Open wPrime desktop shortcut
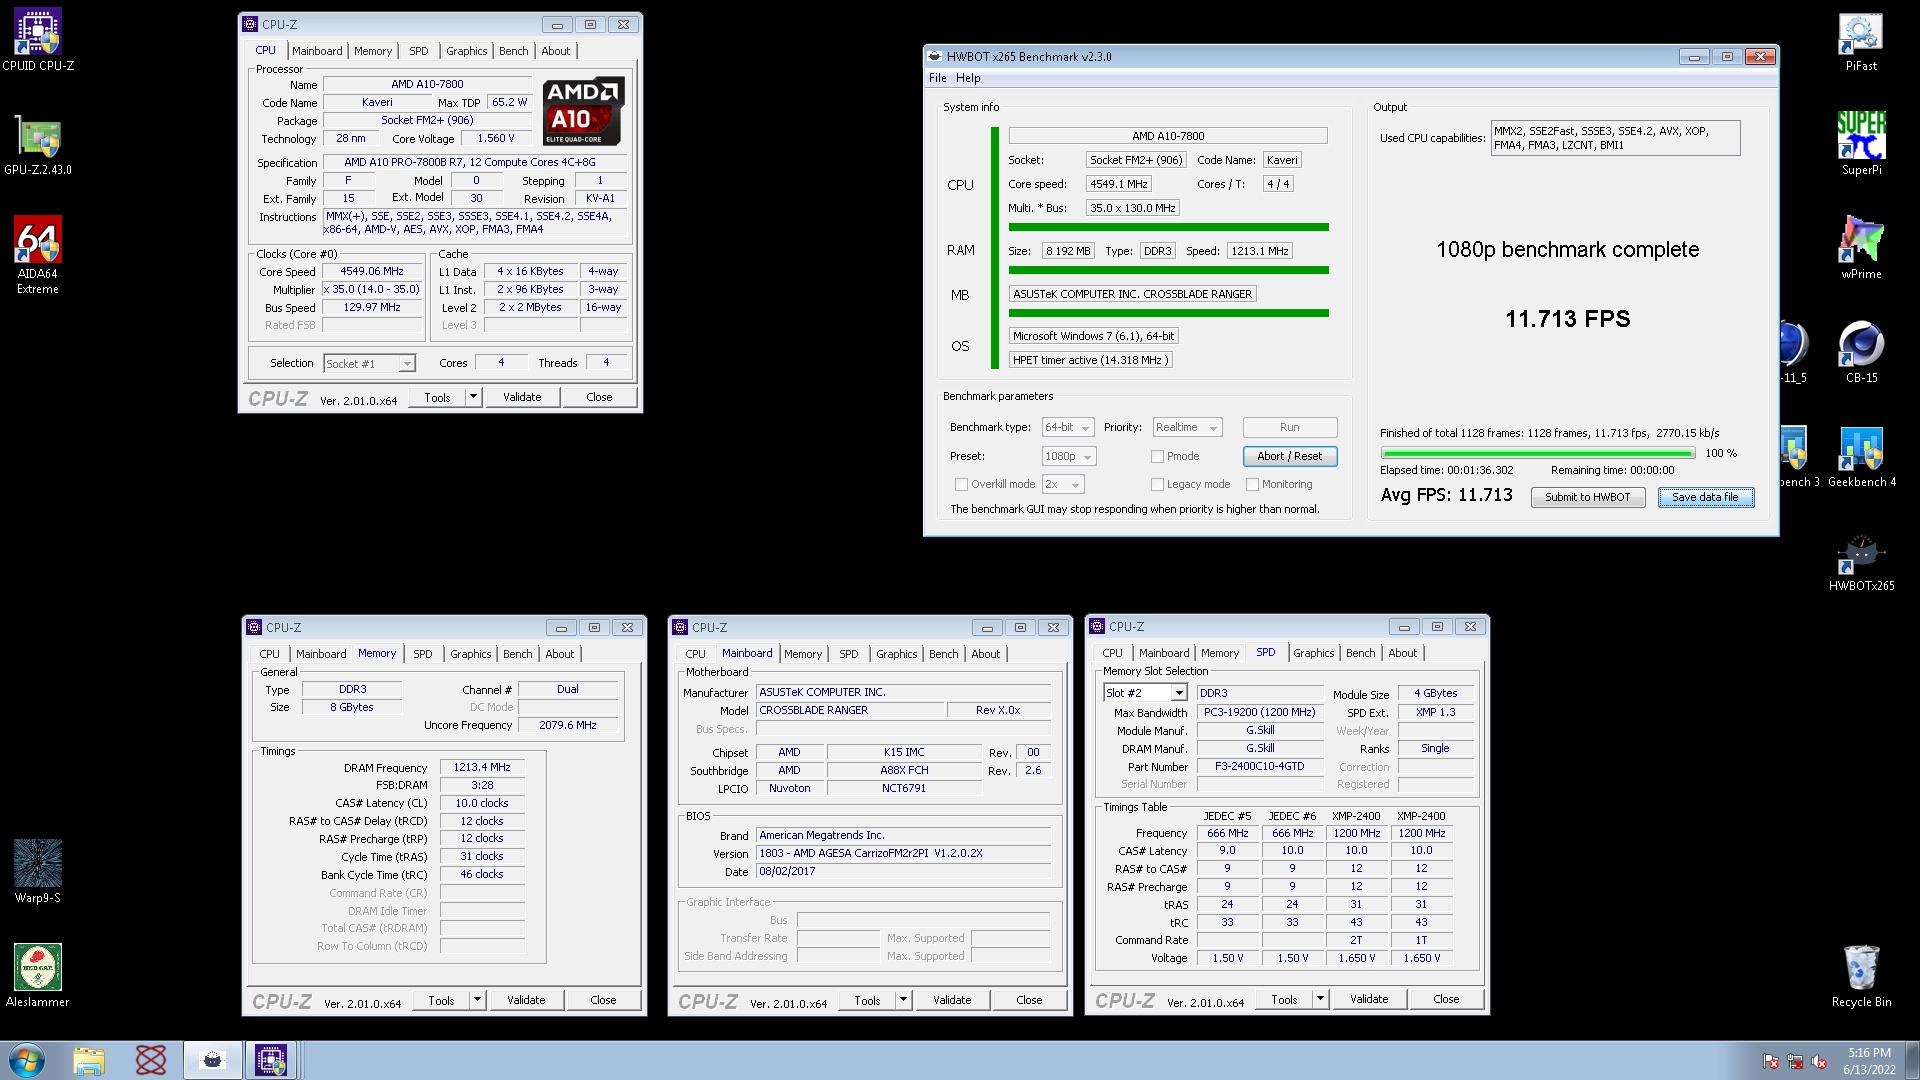This screenshot has width=1920, height=1080. 1861,247
